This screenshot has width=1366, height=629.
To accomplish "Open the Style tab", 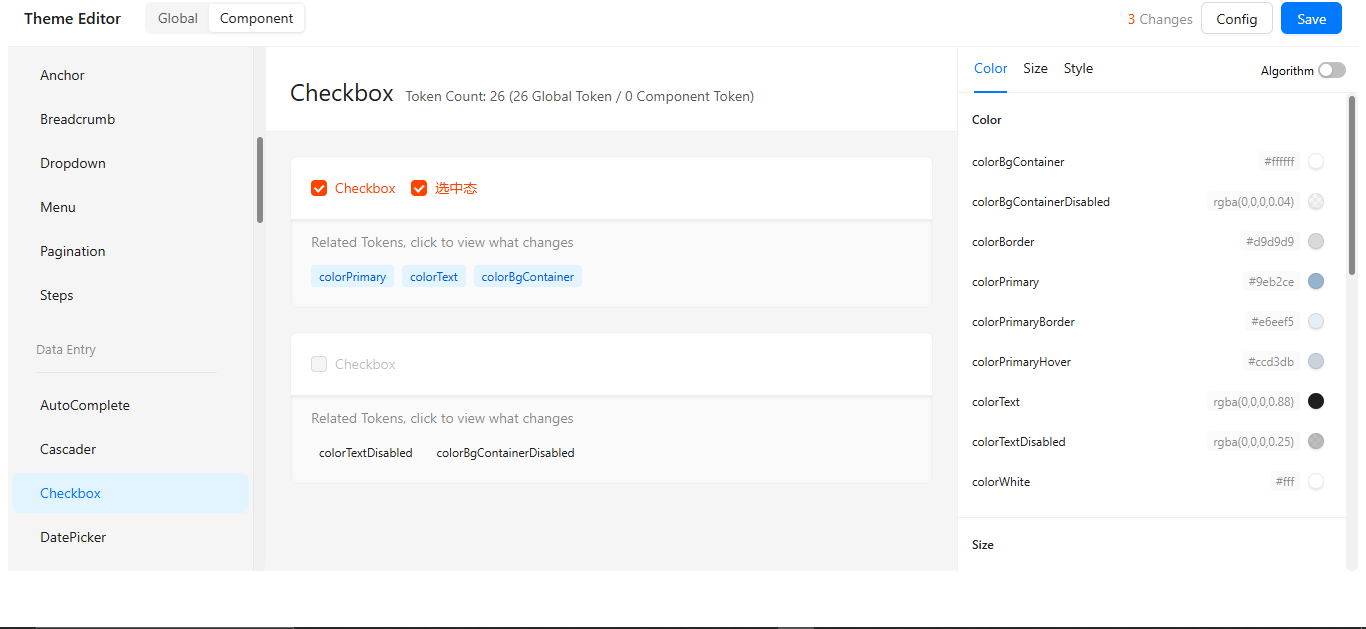I will coord(1078,68).
